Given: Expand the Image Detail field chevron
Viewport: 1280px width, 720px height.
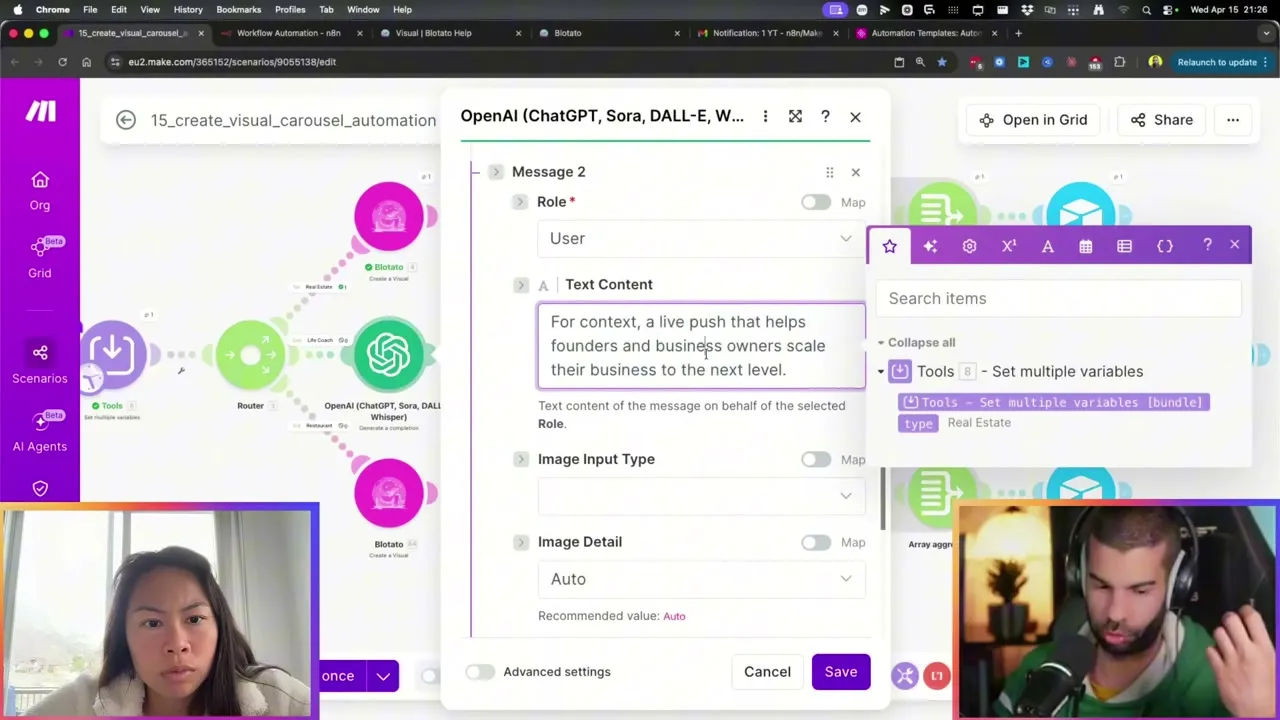Looking at the screenshot, I should coord(520,542).
